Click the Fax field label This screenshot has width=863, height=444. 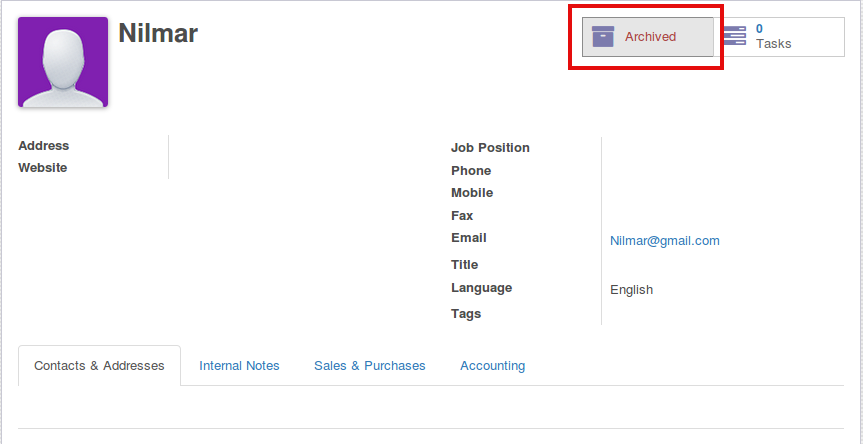pyautogui.click(x=462, y=216)
